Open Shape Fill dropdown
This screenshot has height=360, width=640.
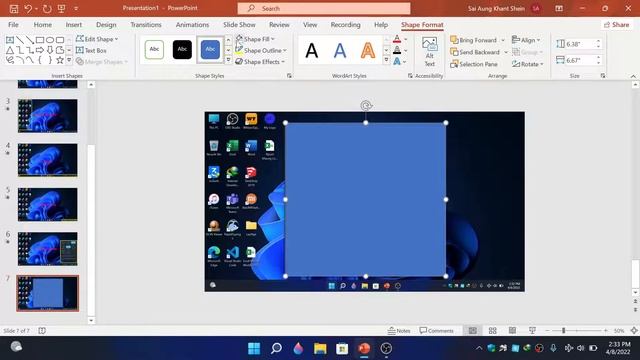[x=255, y=39]
